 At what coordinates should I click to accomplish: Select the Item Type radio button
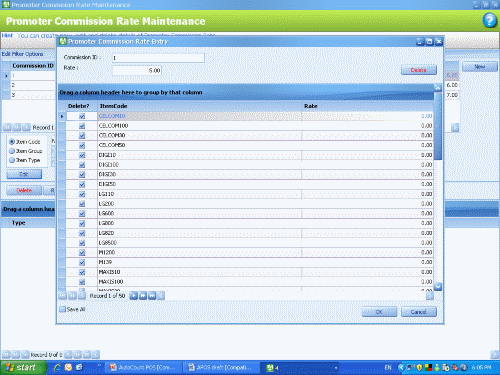[12, 160]
